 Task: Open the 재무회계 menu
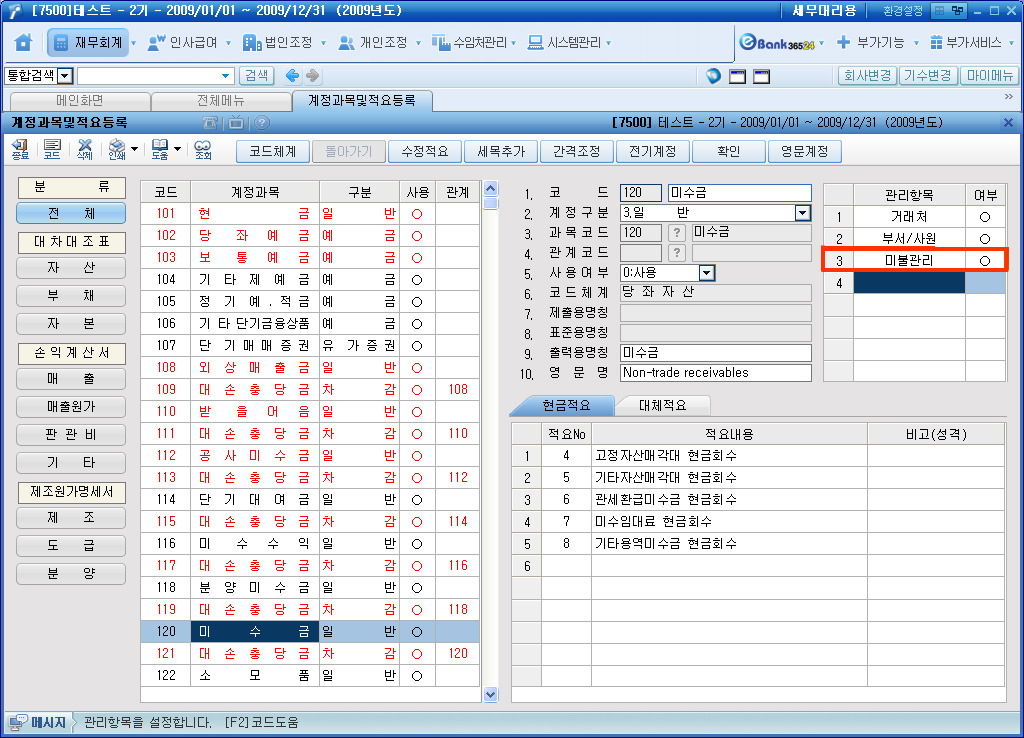click(x=88, y=42)
